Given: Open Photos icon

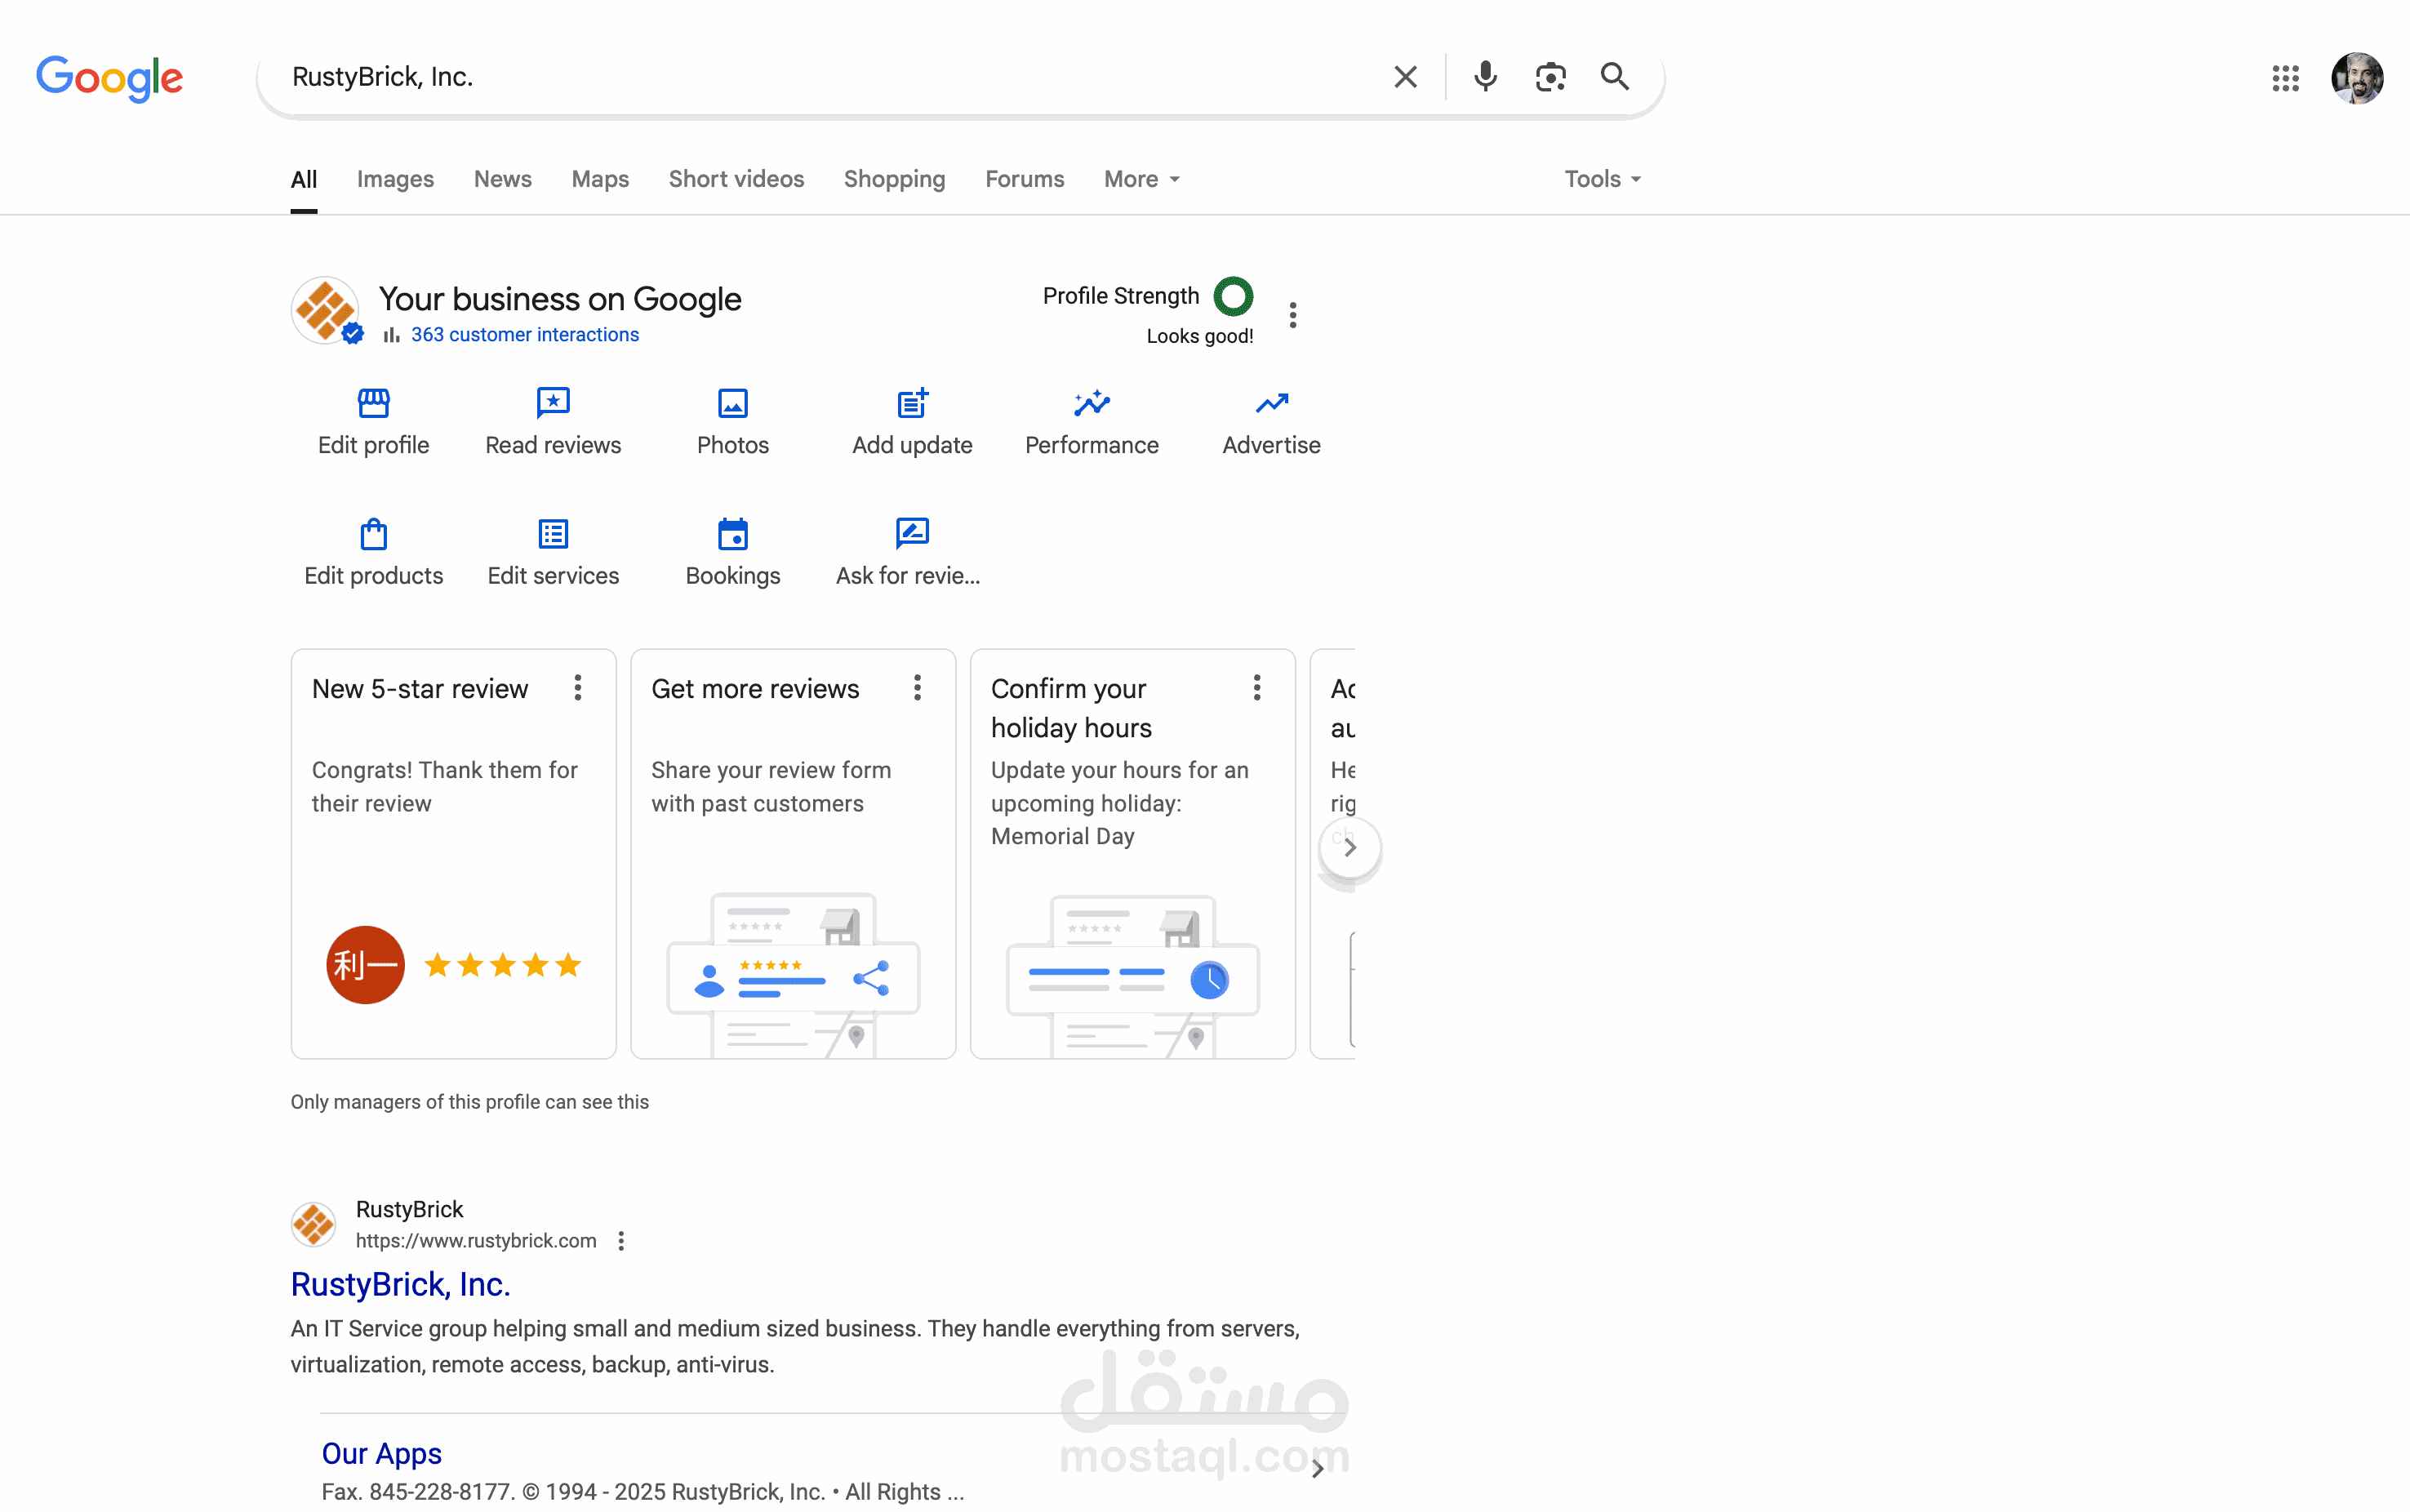Looking at the screenshot, I should click(x=733, y=403).
